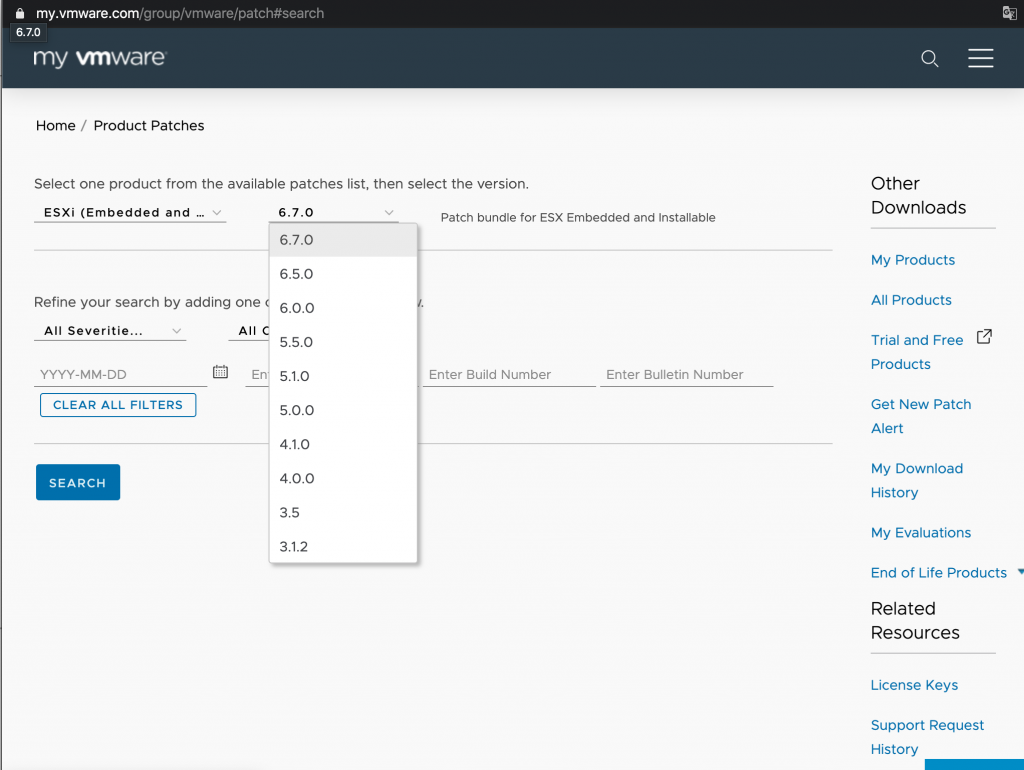The width and height of the screenshot is (1024, 770).
Task: Select version 6.7.0 from the list
Action: coord(343,240)
